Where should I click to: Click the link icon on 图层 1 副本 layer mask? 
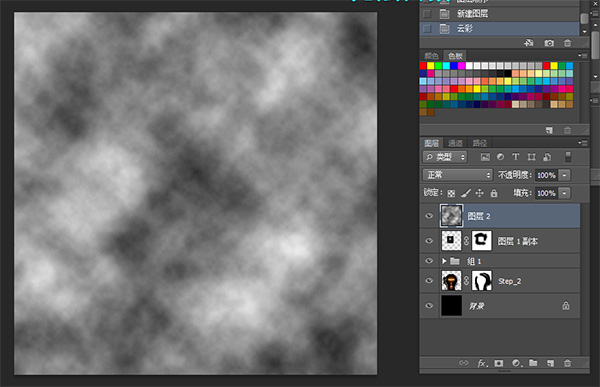[466, 241]
